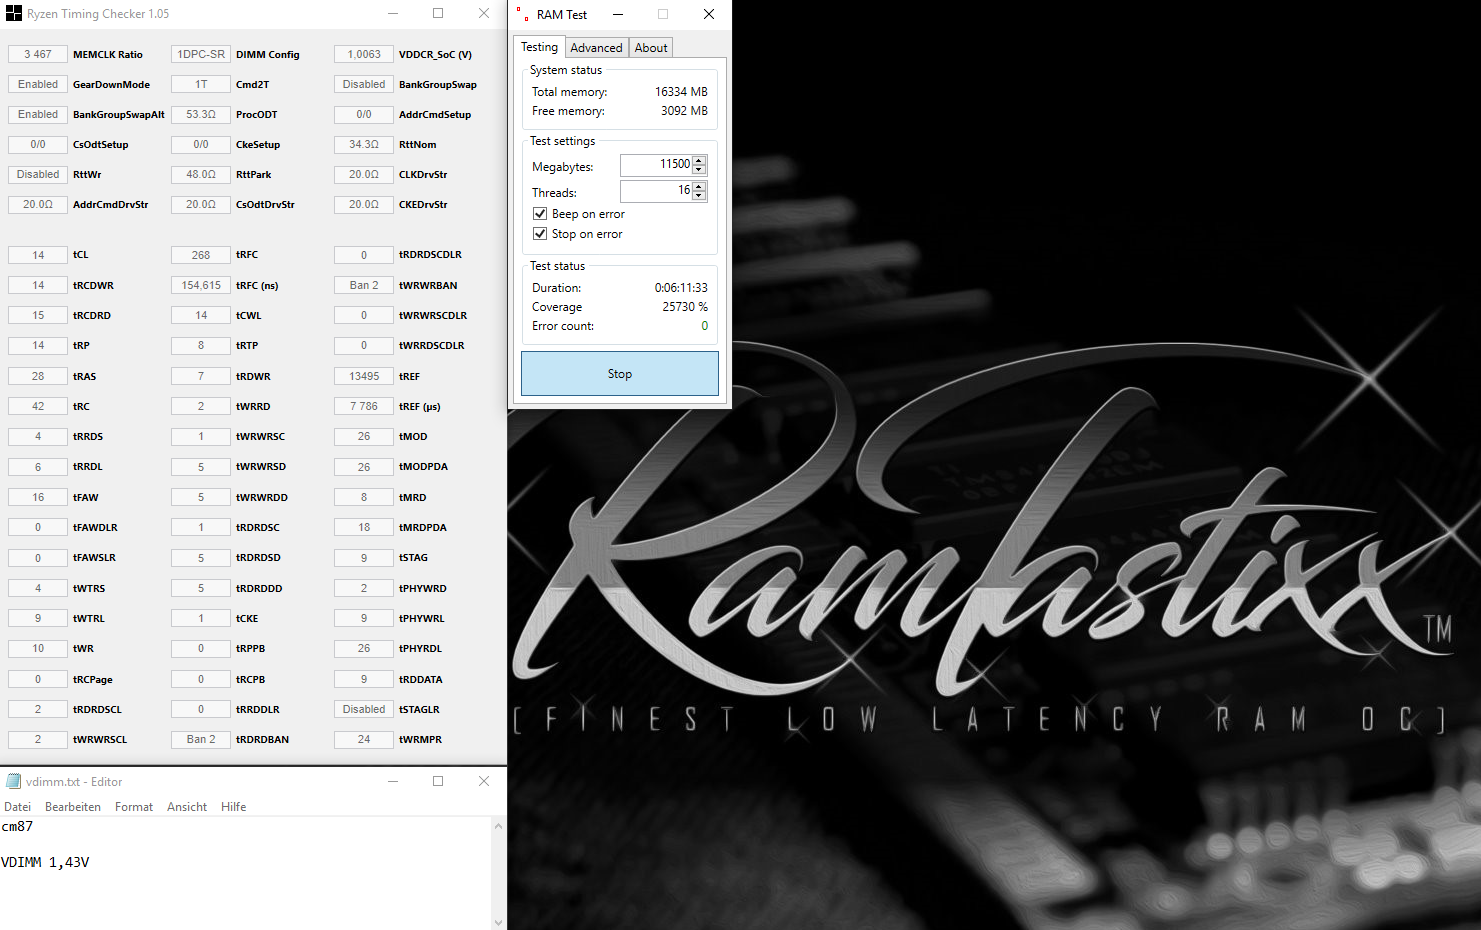
Task: Toggle the Beep on error checkbox
Action: coord(540,214)
